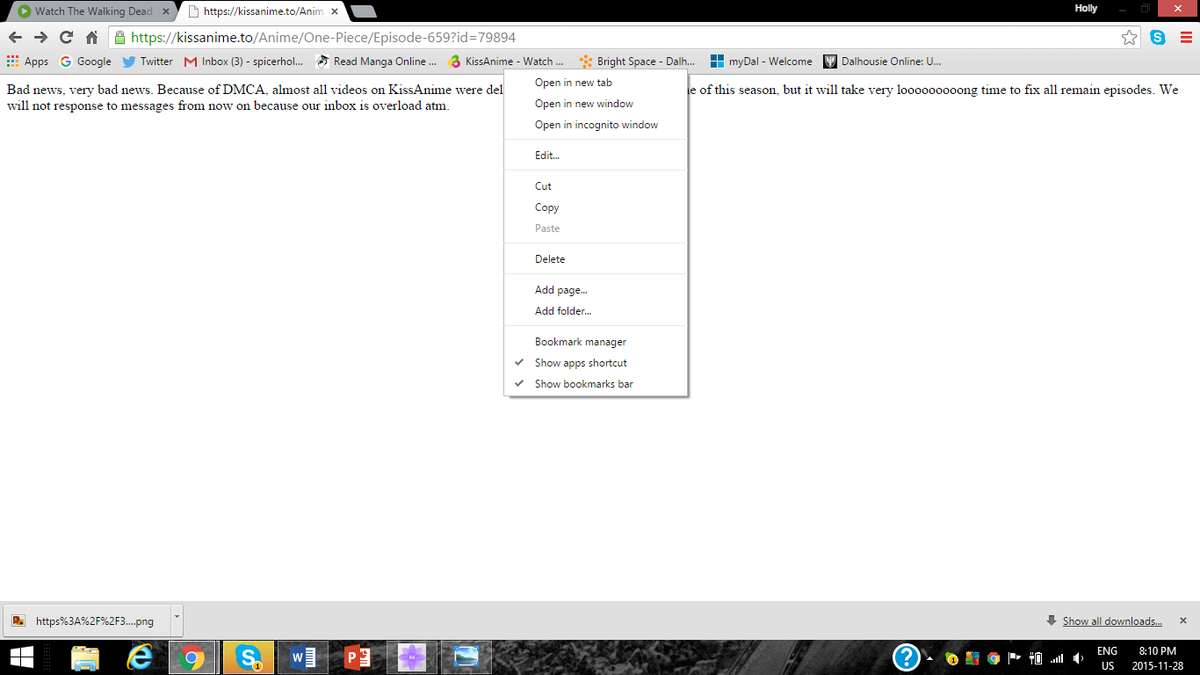This screenshot has width=1200, height=675.
Task: Click the Holly profile button
Action: [1086, 8]
